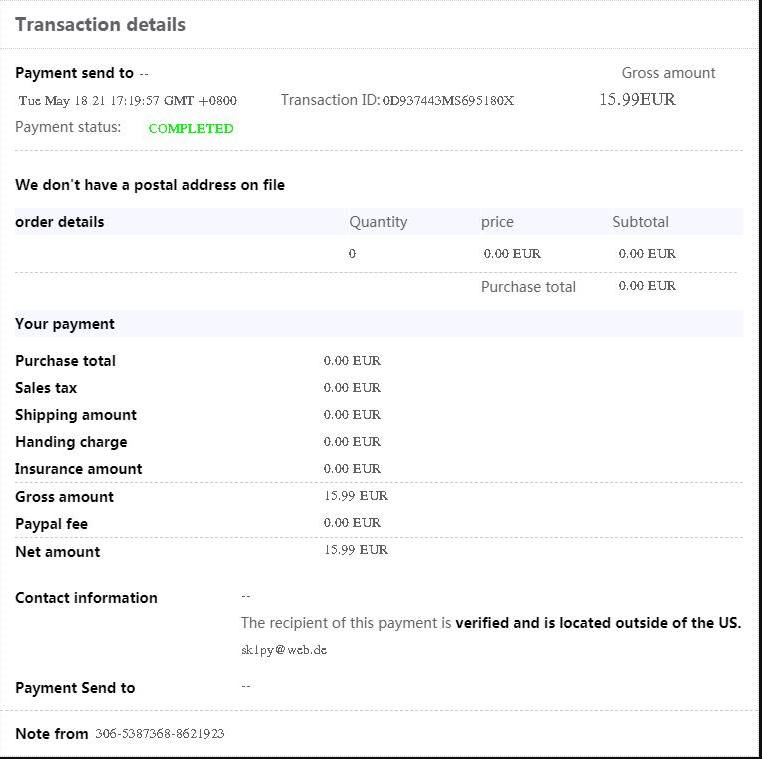Click the no postal address on file message

point(150,185)
